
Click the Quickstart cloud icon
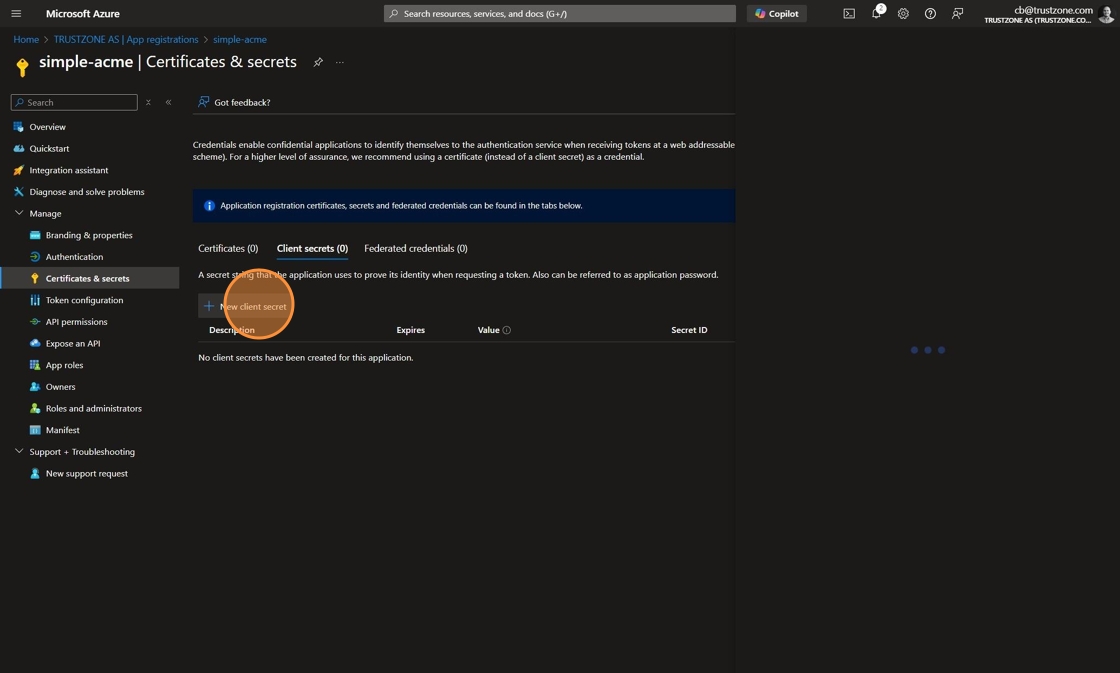click(x=19, y=149)
